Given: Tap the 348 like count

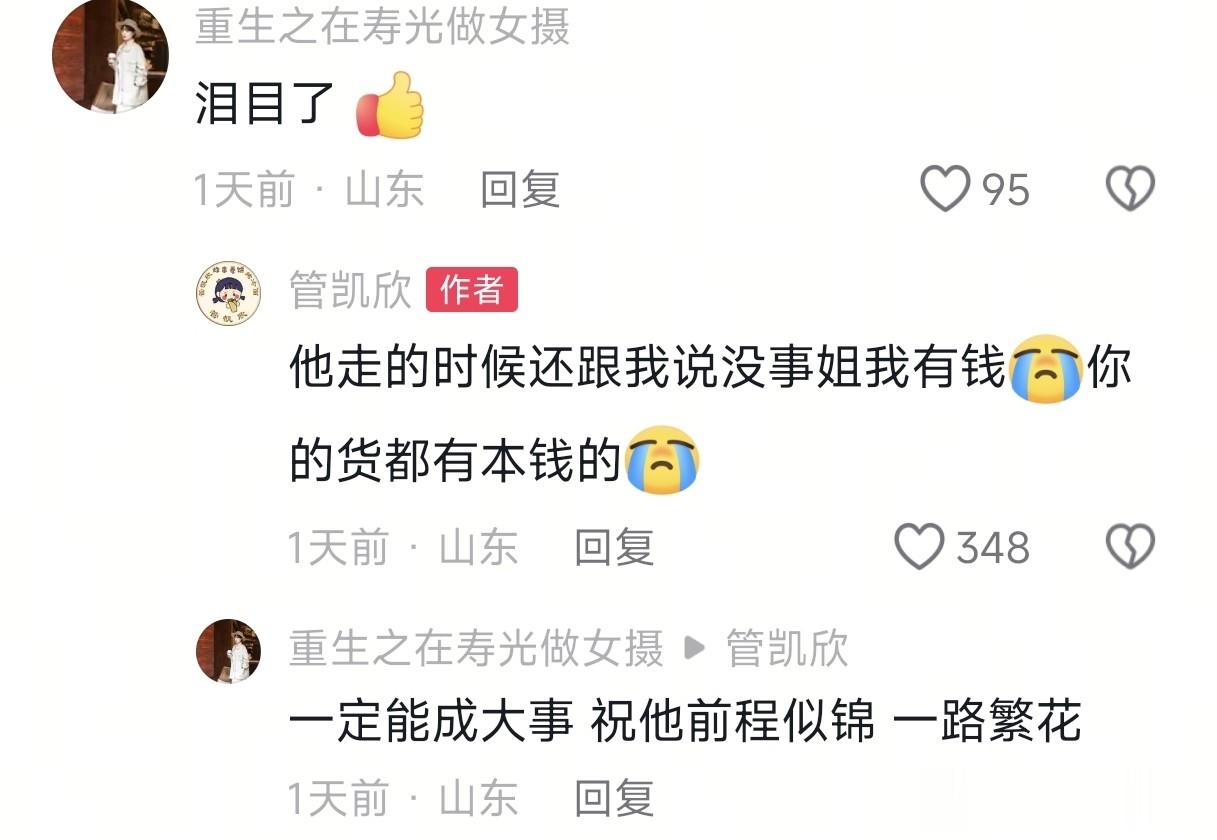Looking at the screenshot, I should tap(993, 548).
